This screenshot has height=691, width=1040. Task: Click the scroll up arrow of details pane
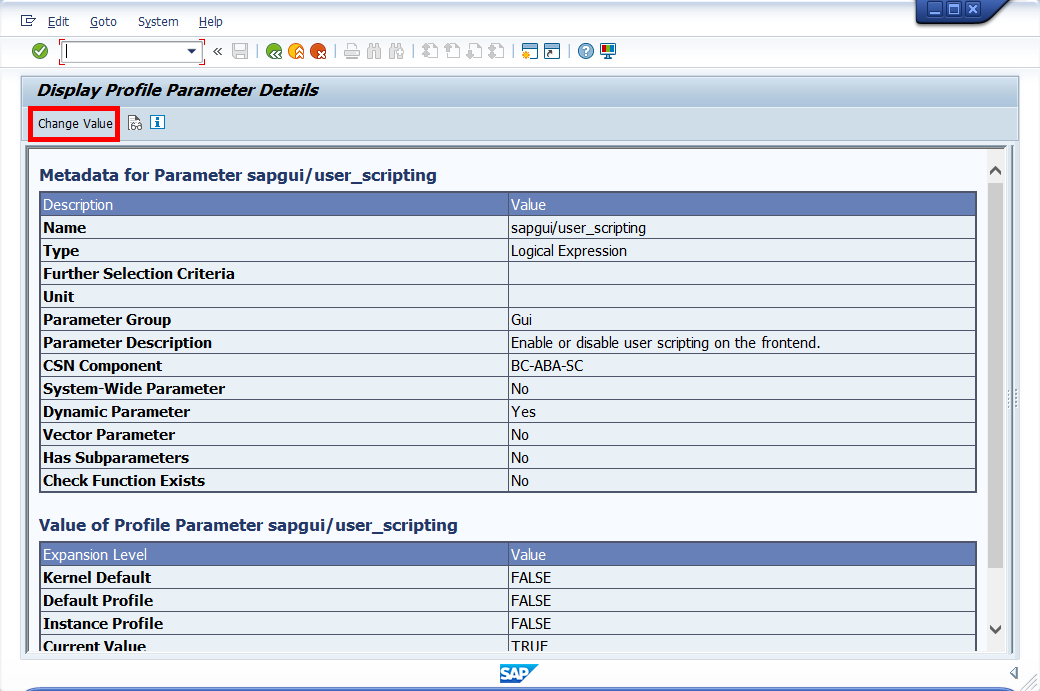995,171
